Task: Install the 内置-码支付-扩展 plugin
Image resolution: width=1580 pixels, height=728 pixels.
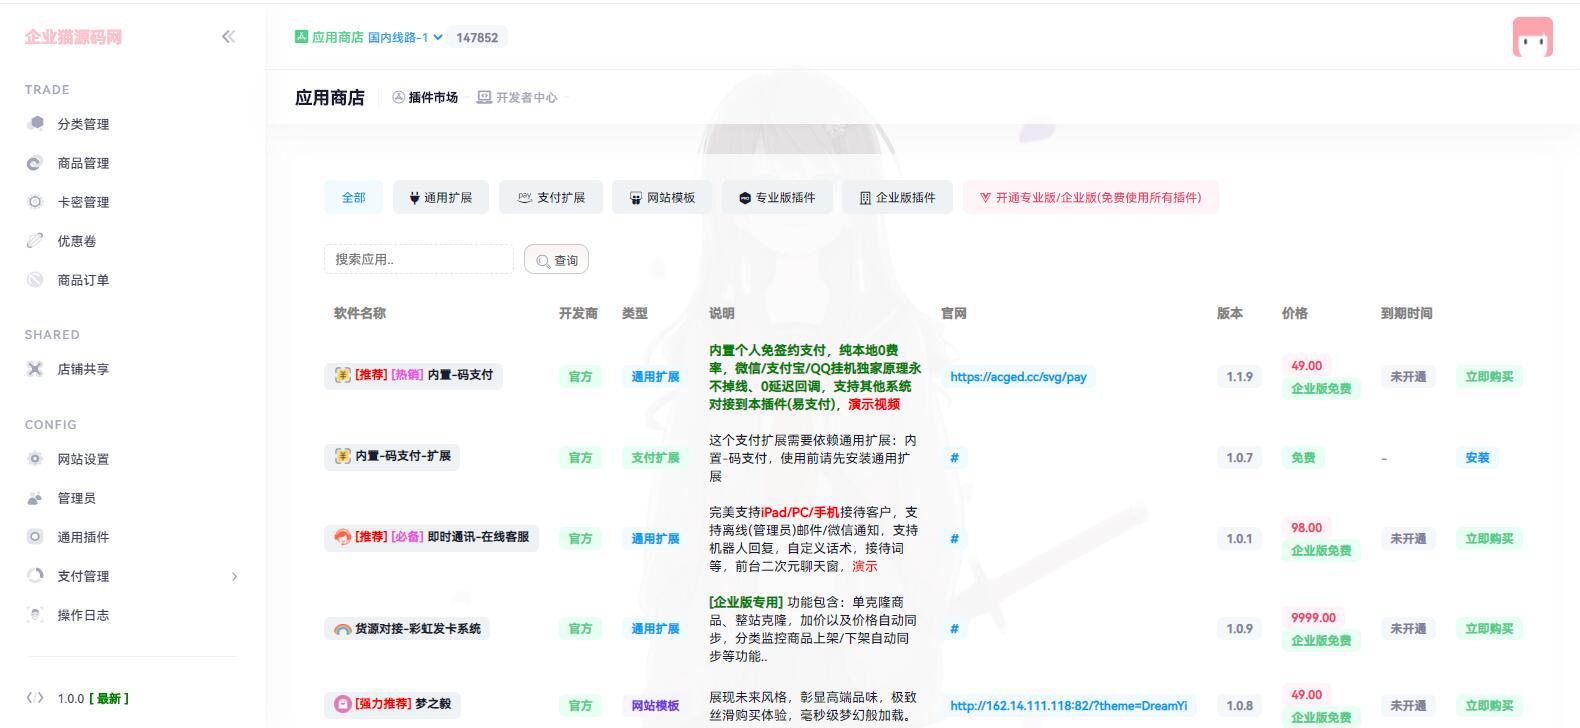Action: (x=1477, y=458)
